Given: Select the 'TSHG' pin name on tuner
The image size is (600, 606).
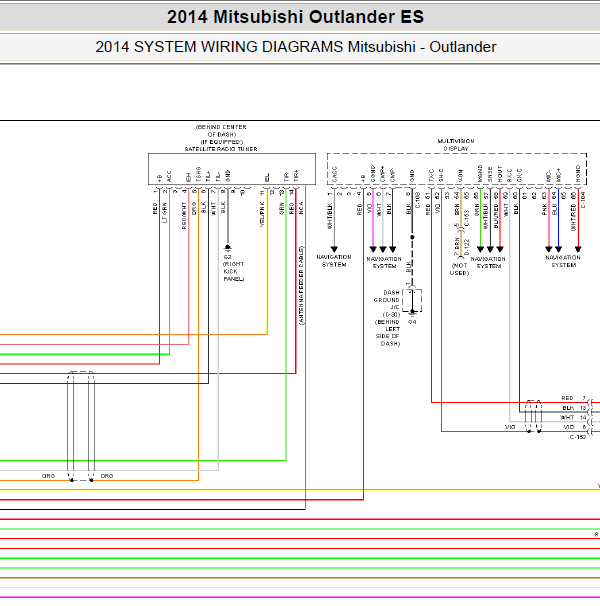Looking at the screenshot, I should point(199,174).
